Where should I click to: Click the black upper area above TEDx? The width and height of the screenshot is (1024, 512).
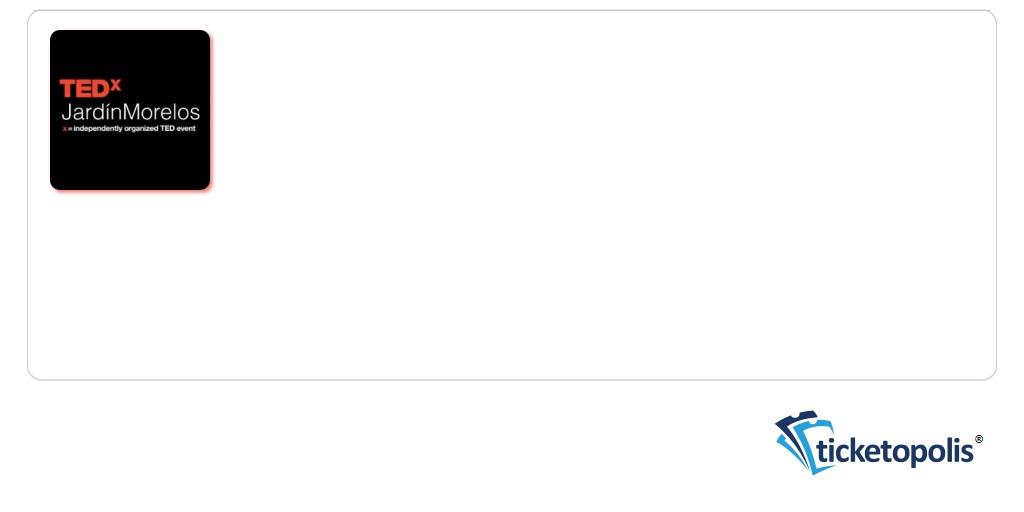point(130,54)
